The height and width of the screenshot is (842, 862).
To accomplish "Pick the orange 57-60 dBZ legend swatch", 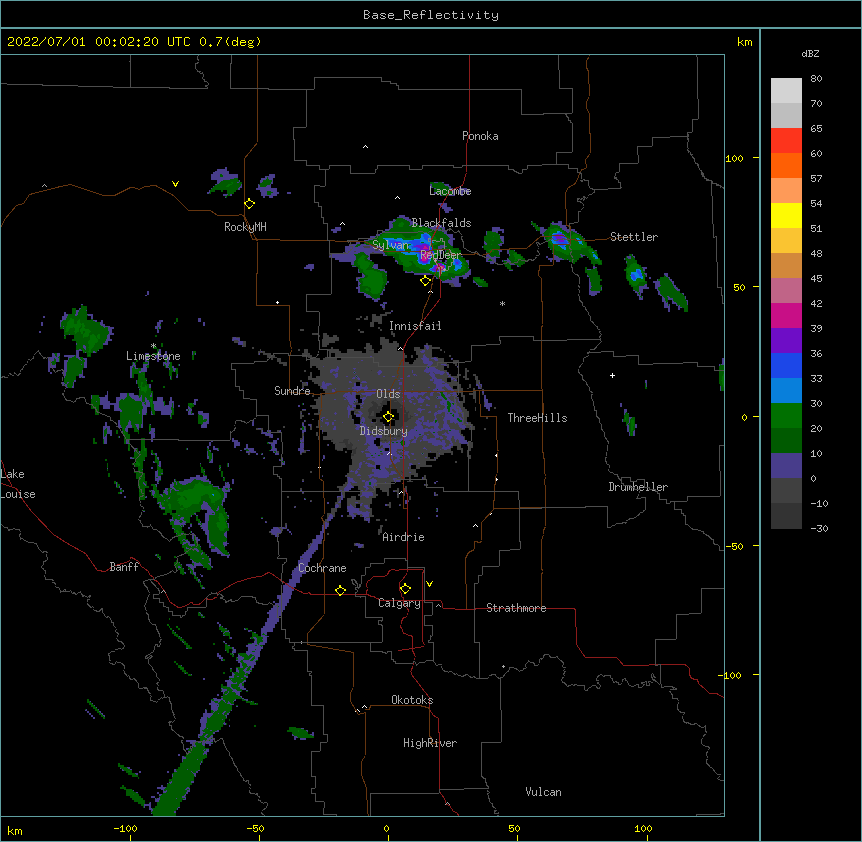I will pos(786,165).
